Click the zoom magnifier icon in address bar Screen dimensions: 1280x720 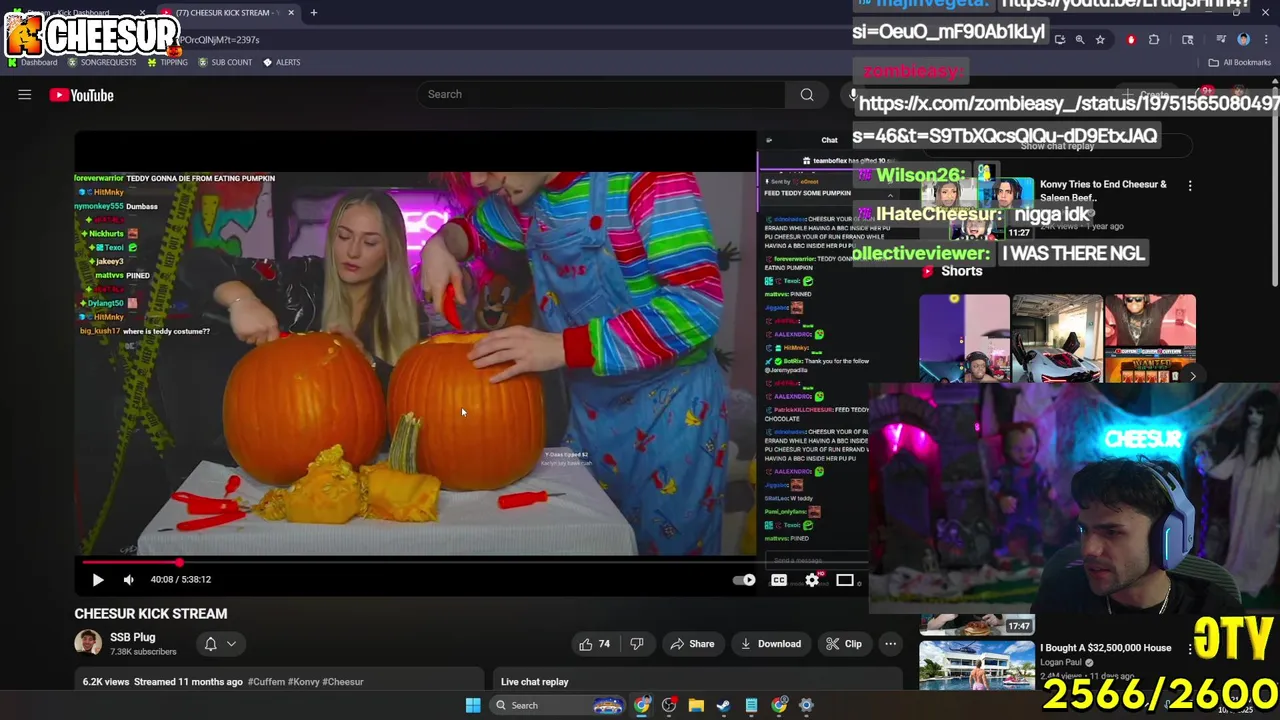pos(1080,40)
